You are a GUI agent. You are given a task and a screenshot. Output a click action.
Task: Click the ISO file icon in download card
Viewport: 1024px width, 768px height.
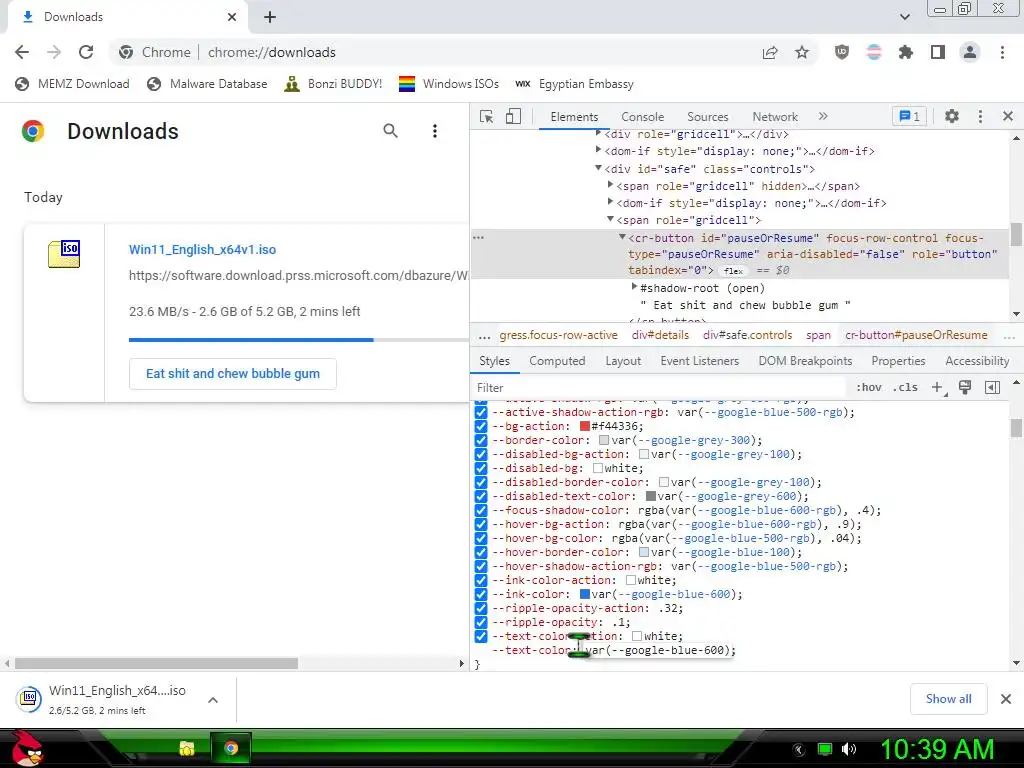pyautogui.click(x=64, y=253)
